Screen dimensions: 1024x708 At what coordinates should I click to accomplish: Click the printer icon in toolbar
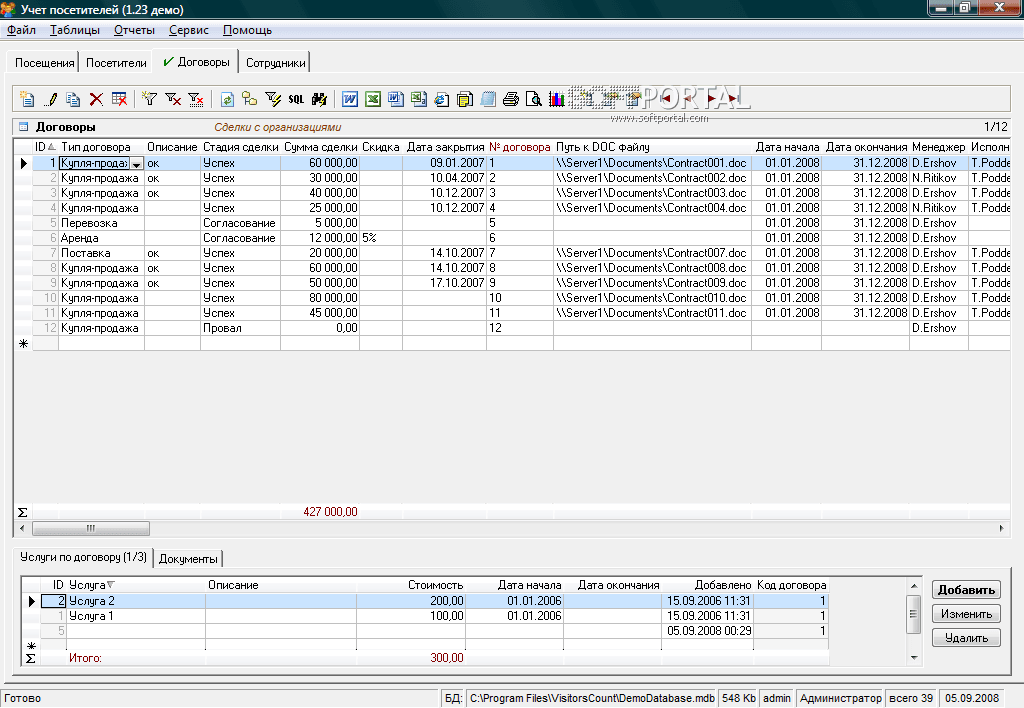pyautogui.click(x=511, y=99)
